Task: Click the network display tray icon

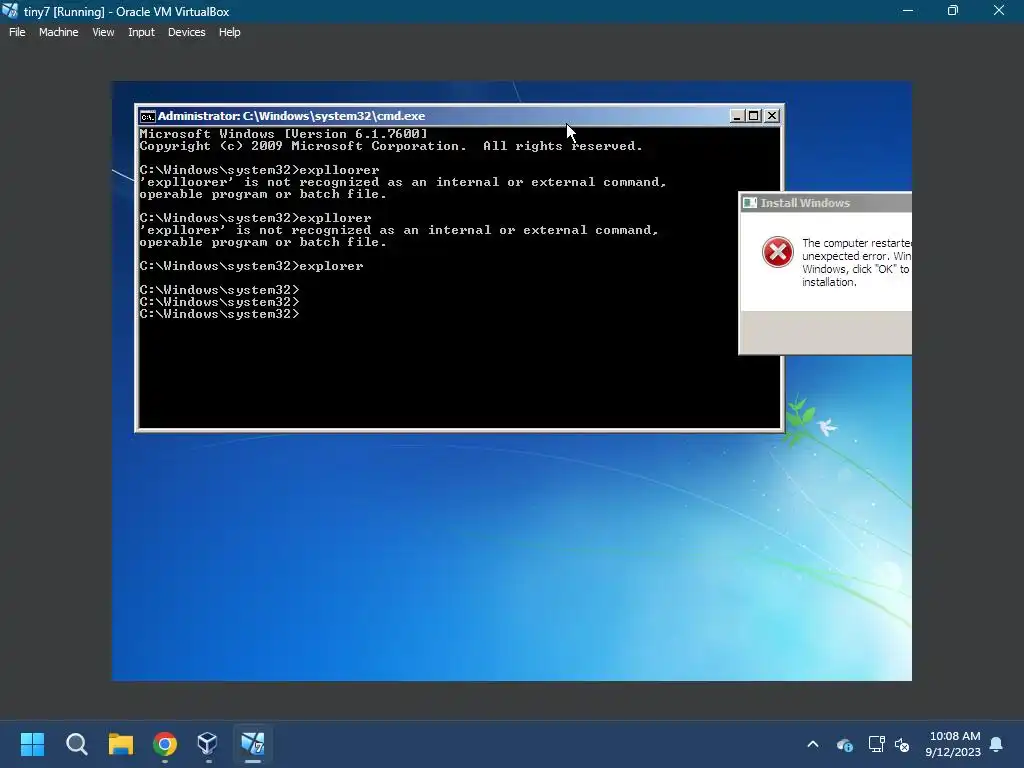Action: (876, 744)
